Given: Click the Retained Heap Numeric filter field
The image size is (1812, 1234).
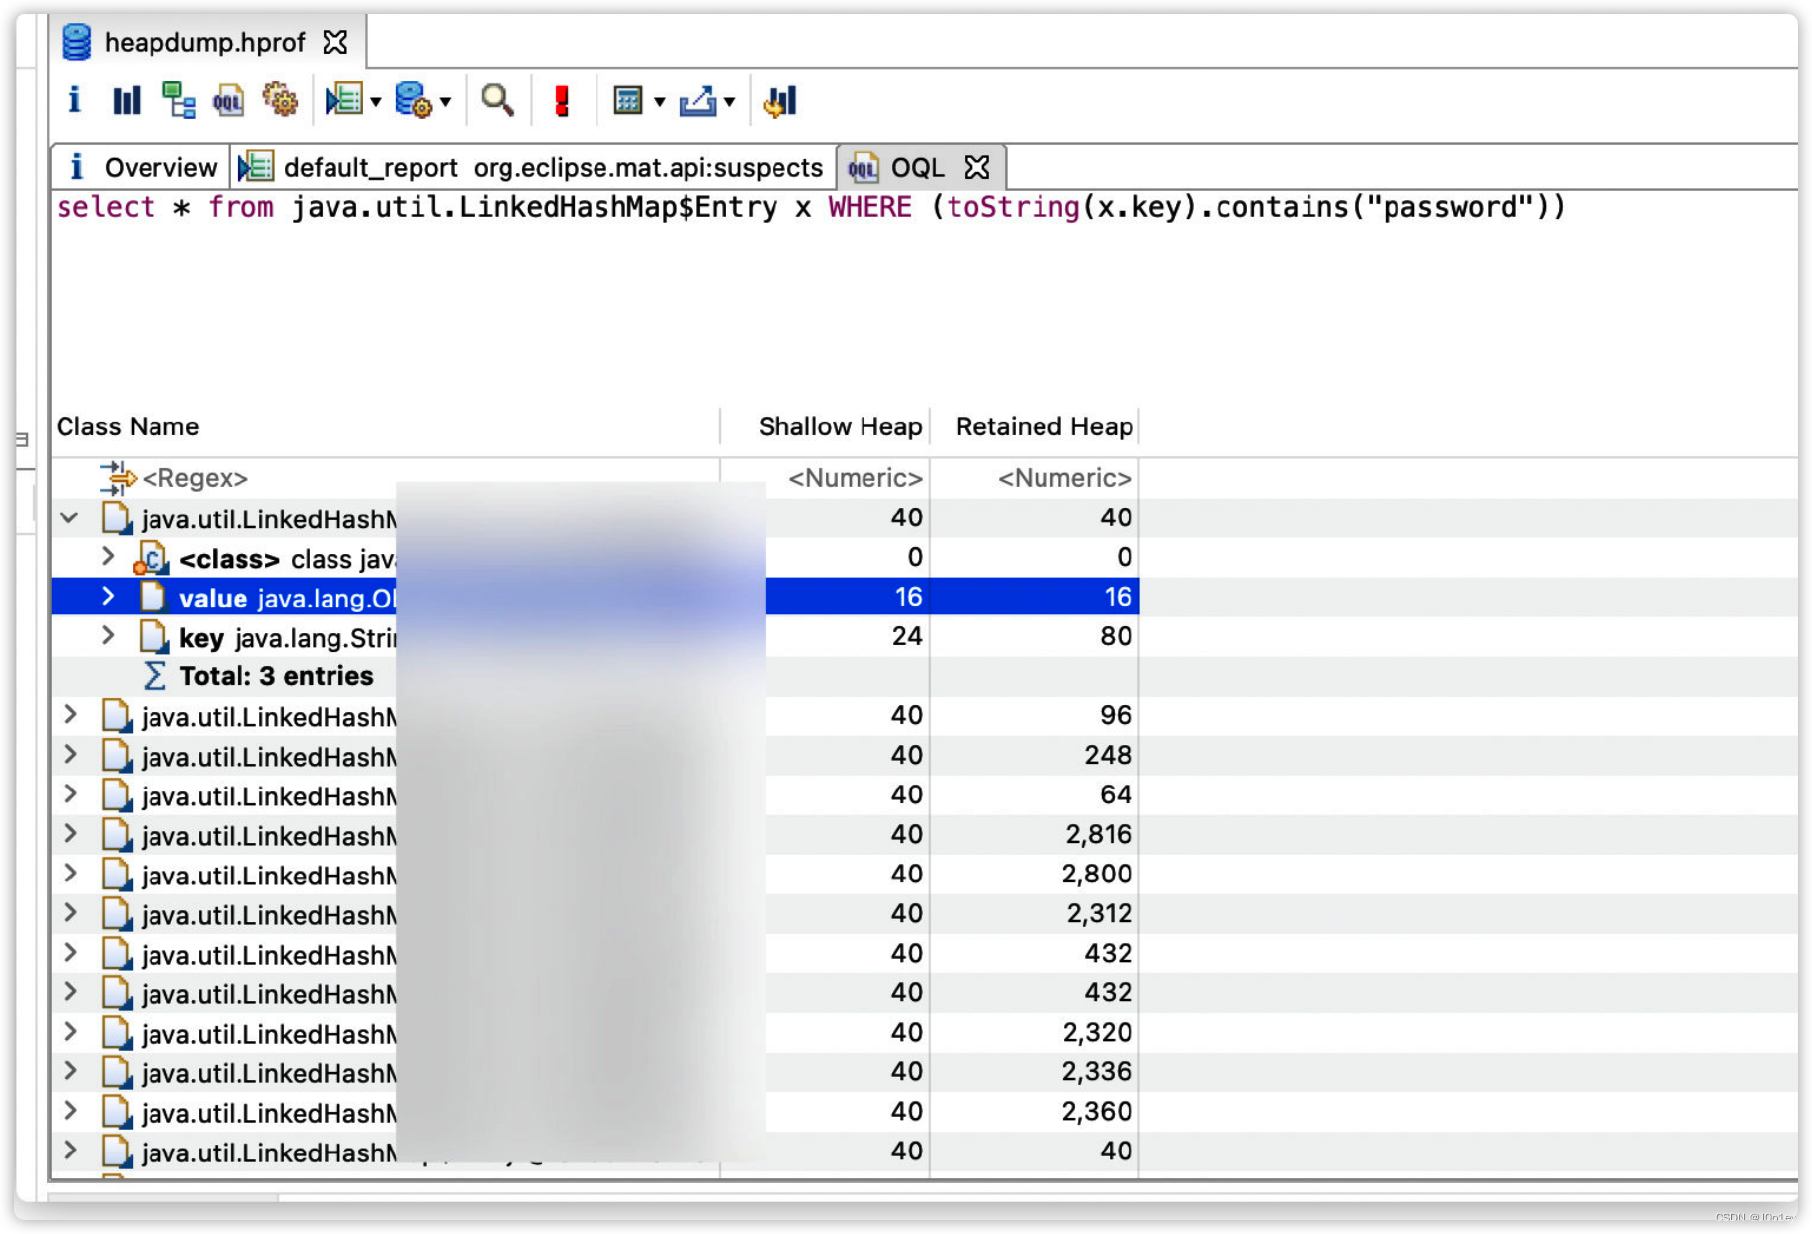Looking at the screenshot, I should (1035, 478).
